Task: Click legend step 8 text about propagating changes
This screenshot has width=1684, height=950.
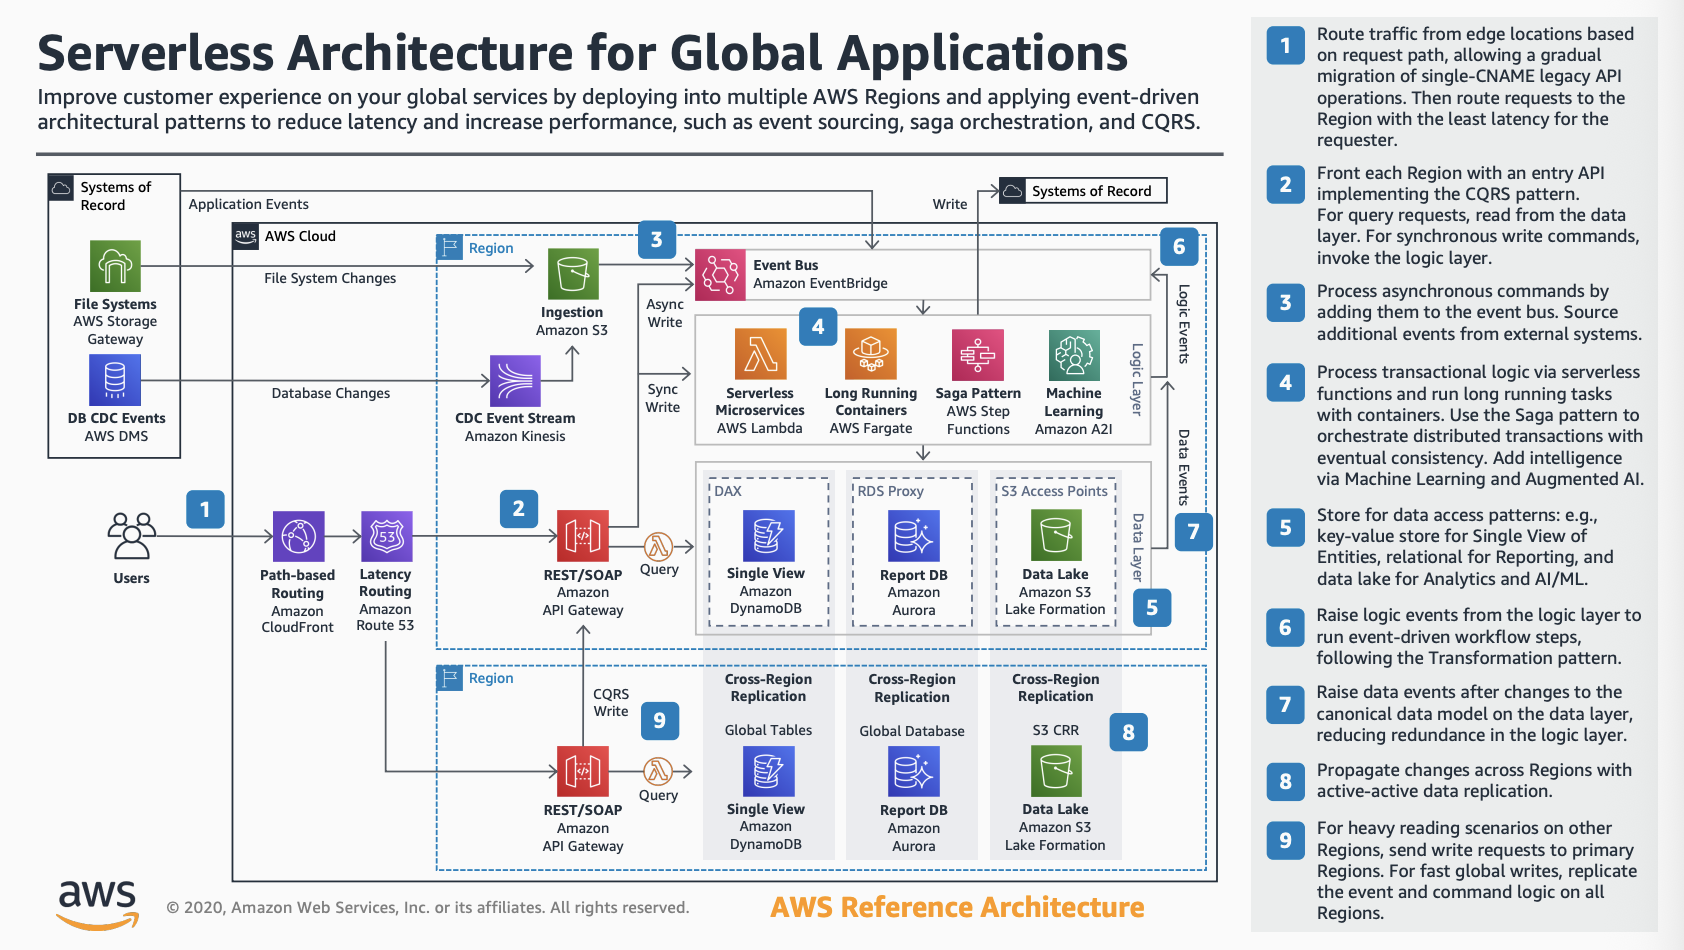Action: point(1474,780)
